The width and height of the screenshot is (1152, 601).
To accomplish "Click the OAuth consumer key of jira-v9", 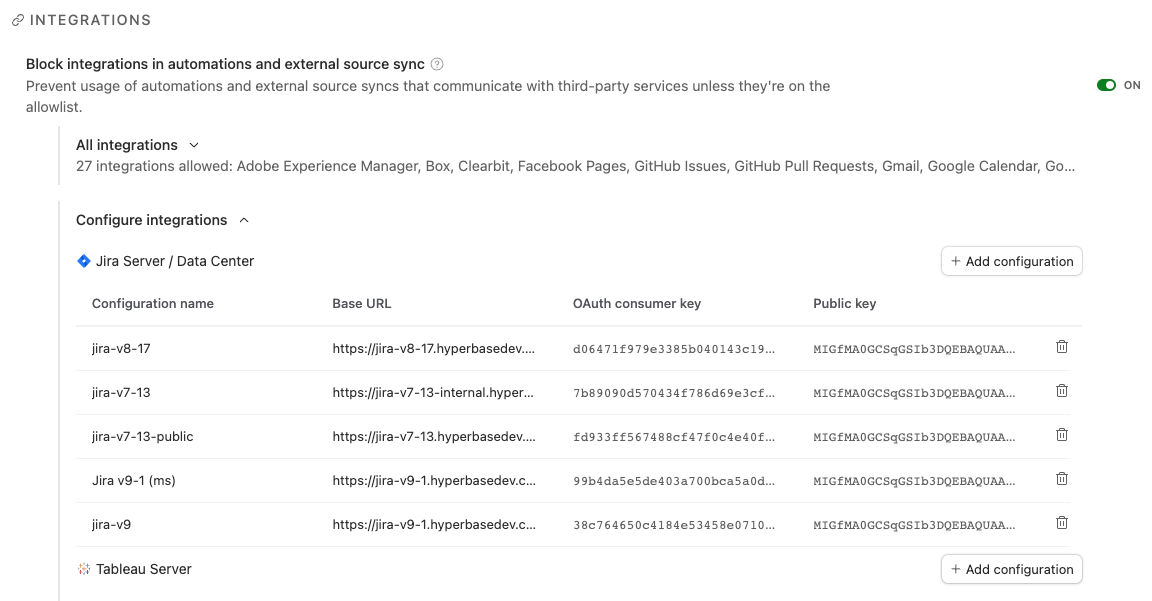I will (x=674, y=525).
